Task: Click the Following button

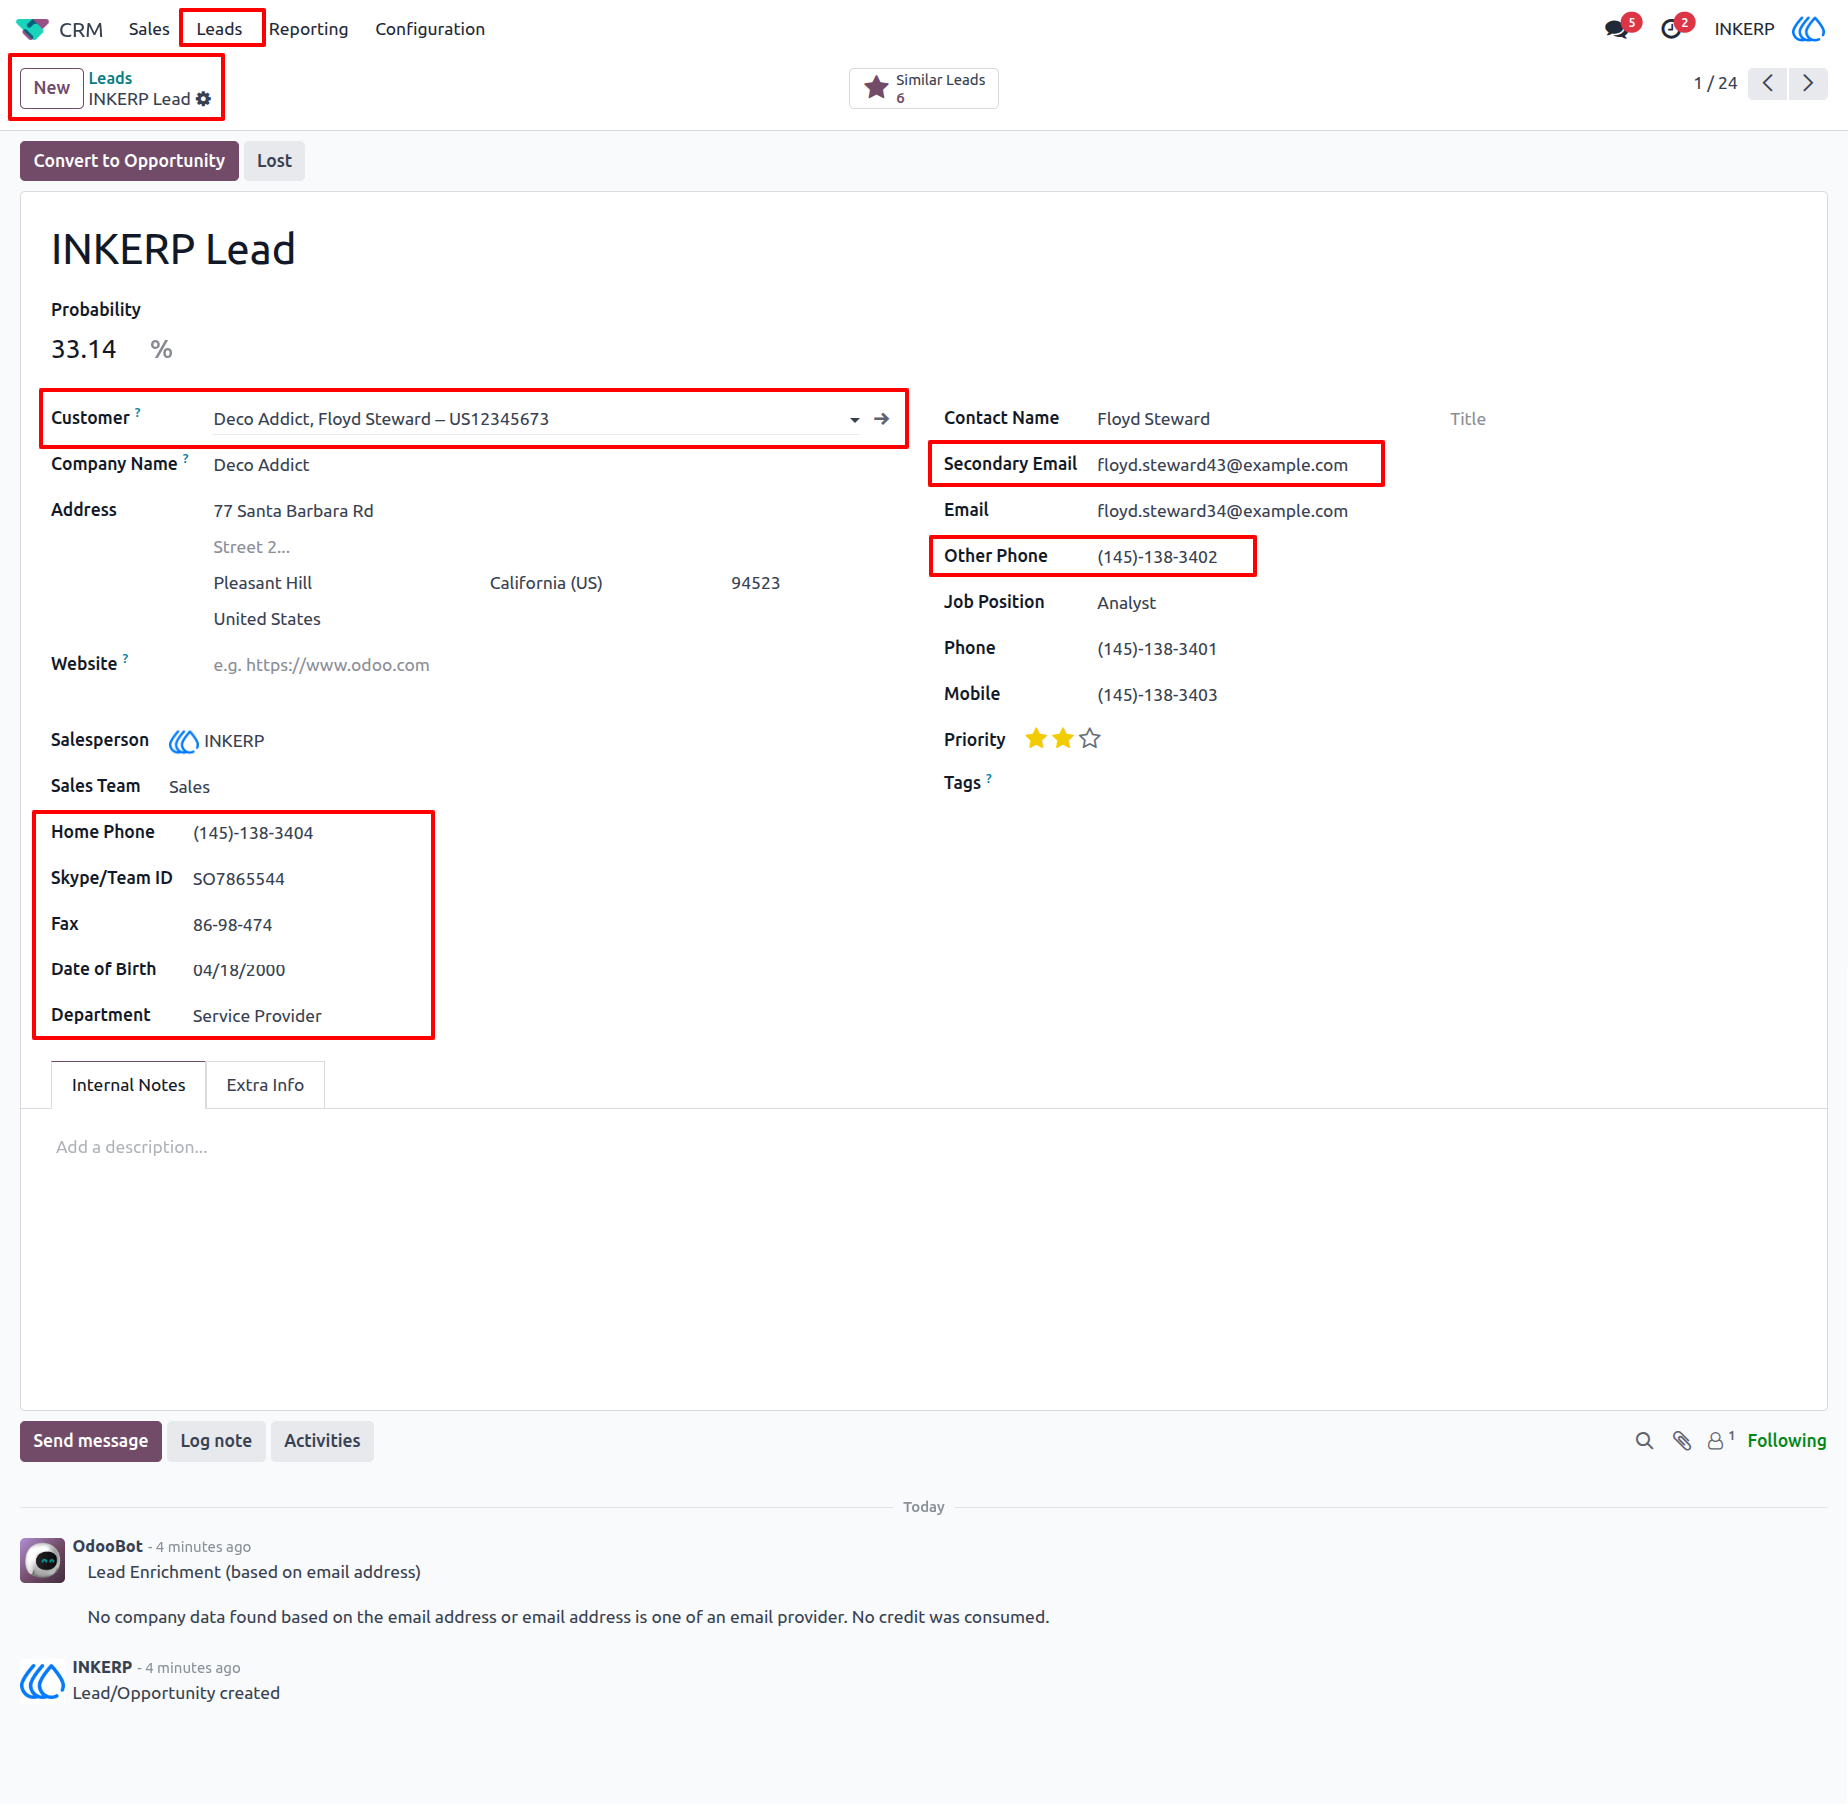Action: pyautogui.click(x=1786, y=1441)
